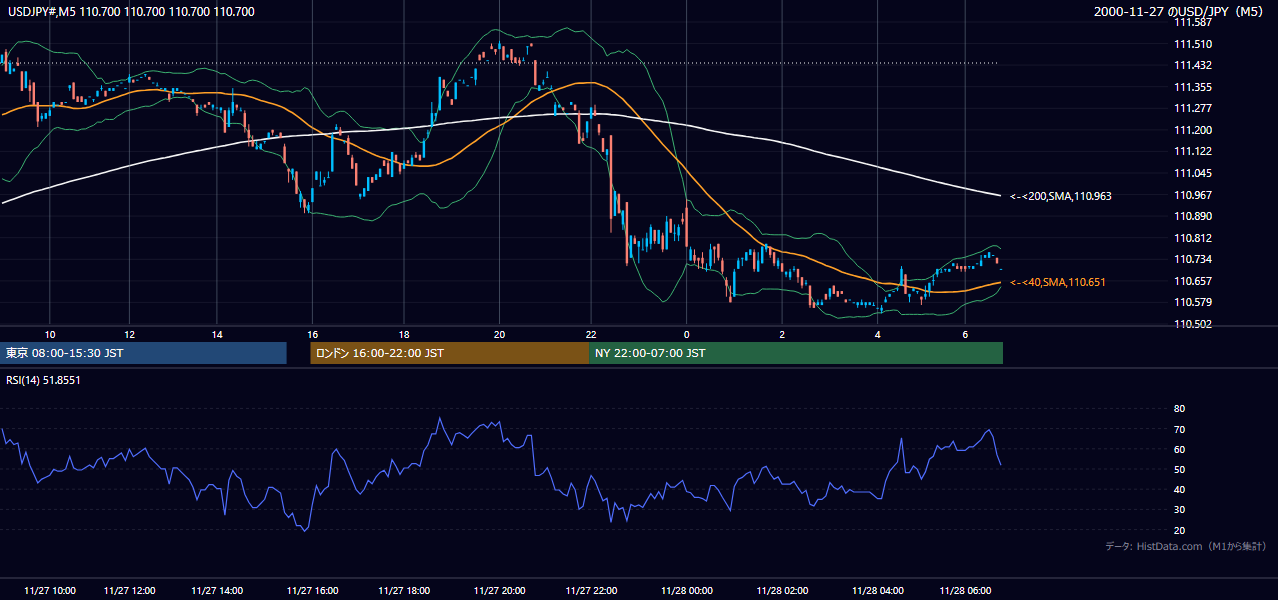Click the 111.587 price axis label
The width and height of the screenshot is (1278, 600).
click(1192, 22)
